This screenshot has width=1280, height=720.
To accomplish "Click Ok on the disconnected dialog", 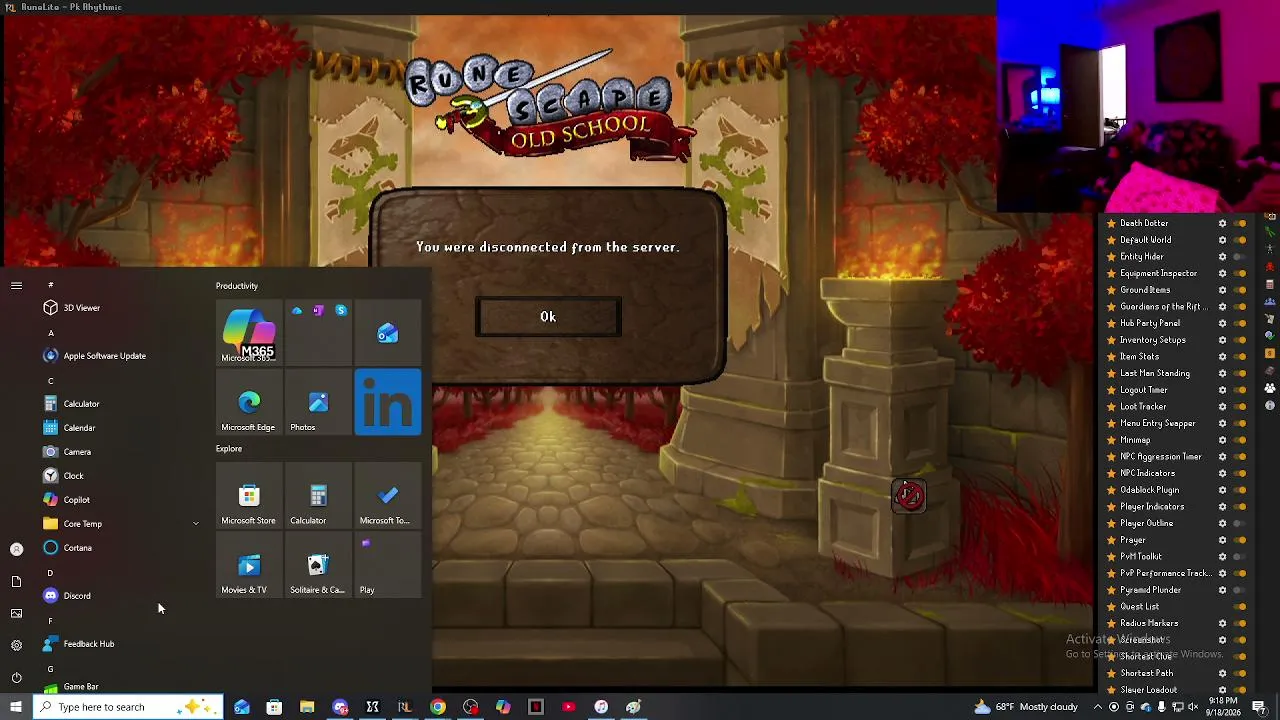I will (x=548, y=317).
